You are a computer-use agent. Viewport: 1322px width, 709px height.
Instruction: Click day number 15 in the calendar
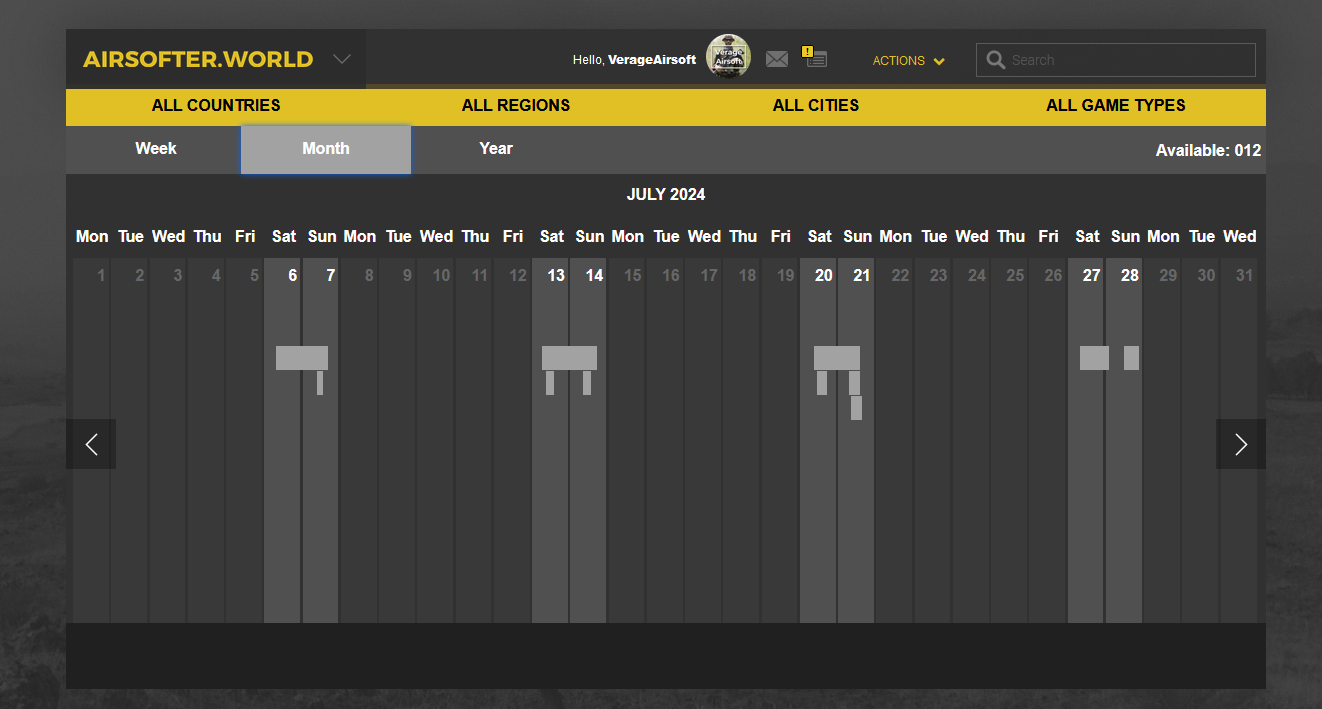(x=632, y=275)
